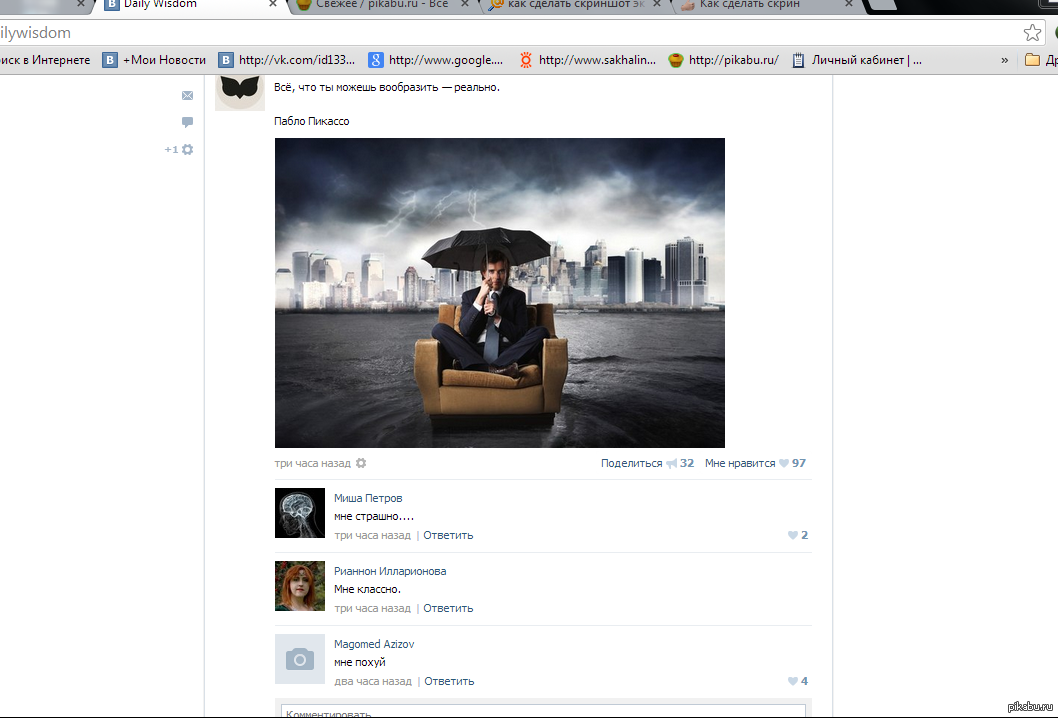The image size is (1058, 718).
Task: Open the +Мои Новости bookmark
Action: coord(154,60)
